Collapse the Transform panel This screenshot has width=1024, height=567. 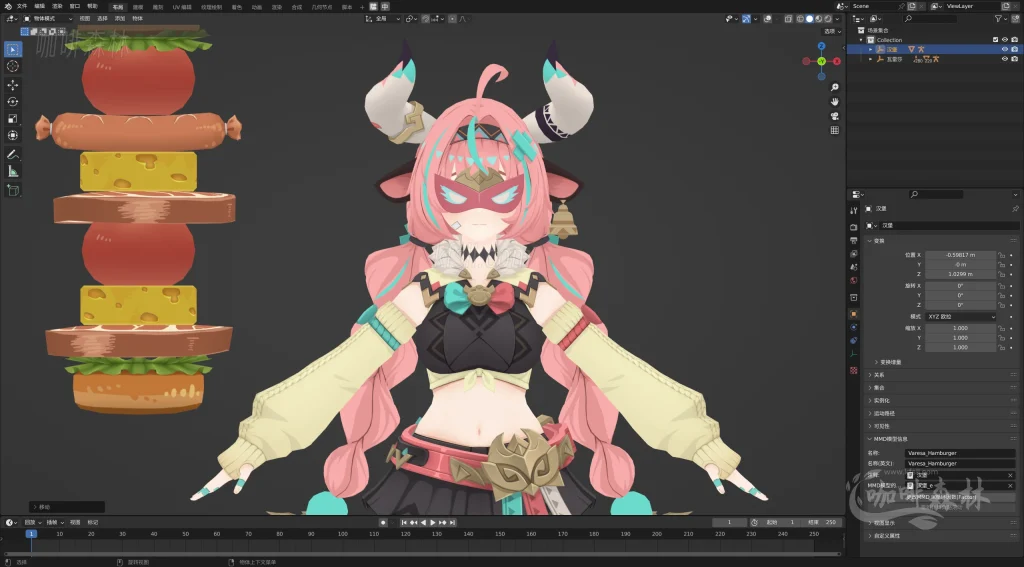click(x=870, y=241)
